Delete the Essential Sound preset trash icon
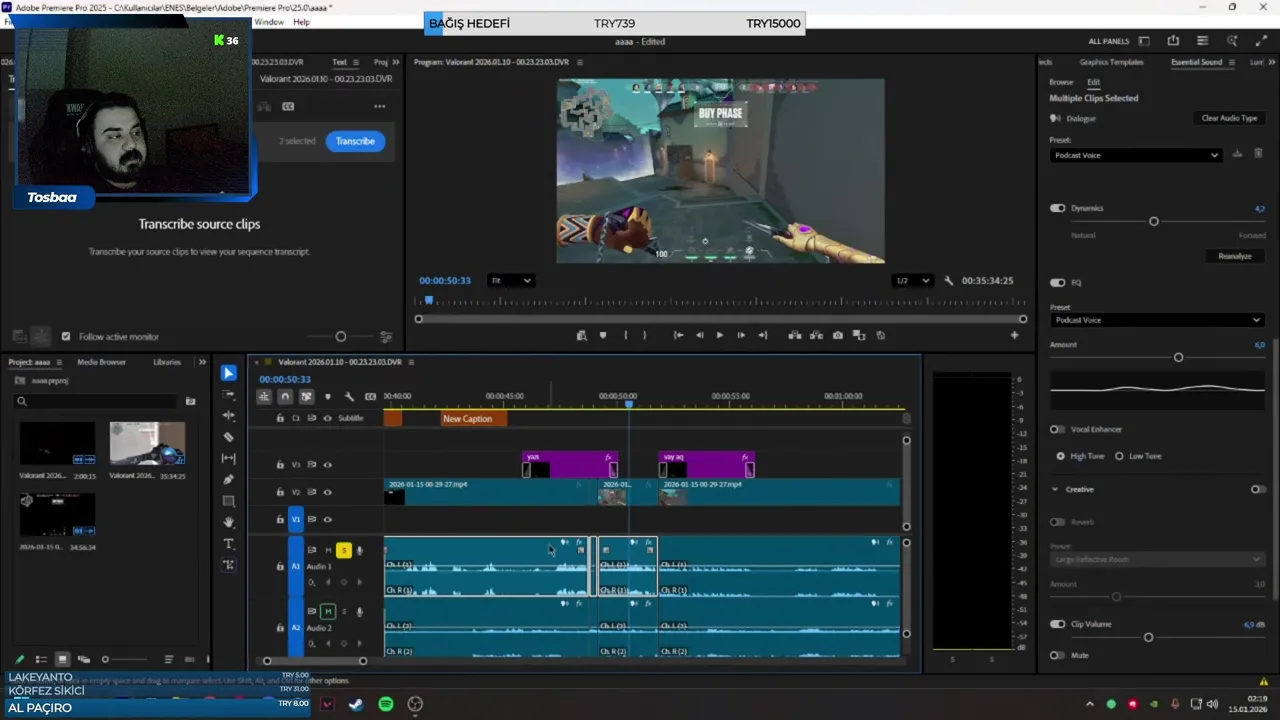 click(1258, 153)
